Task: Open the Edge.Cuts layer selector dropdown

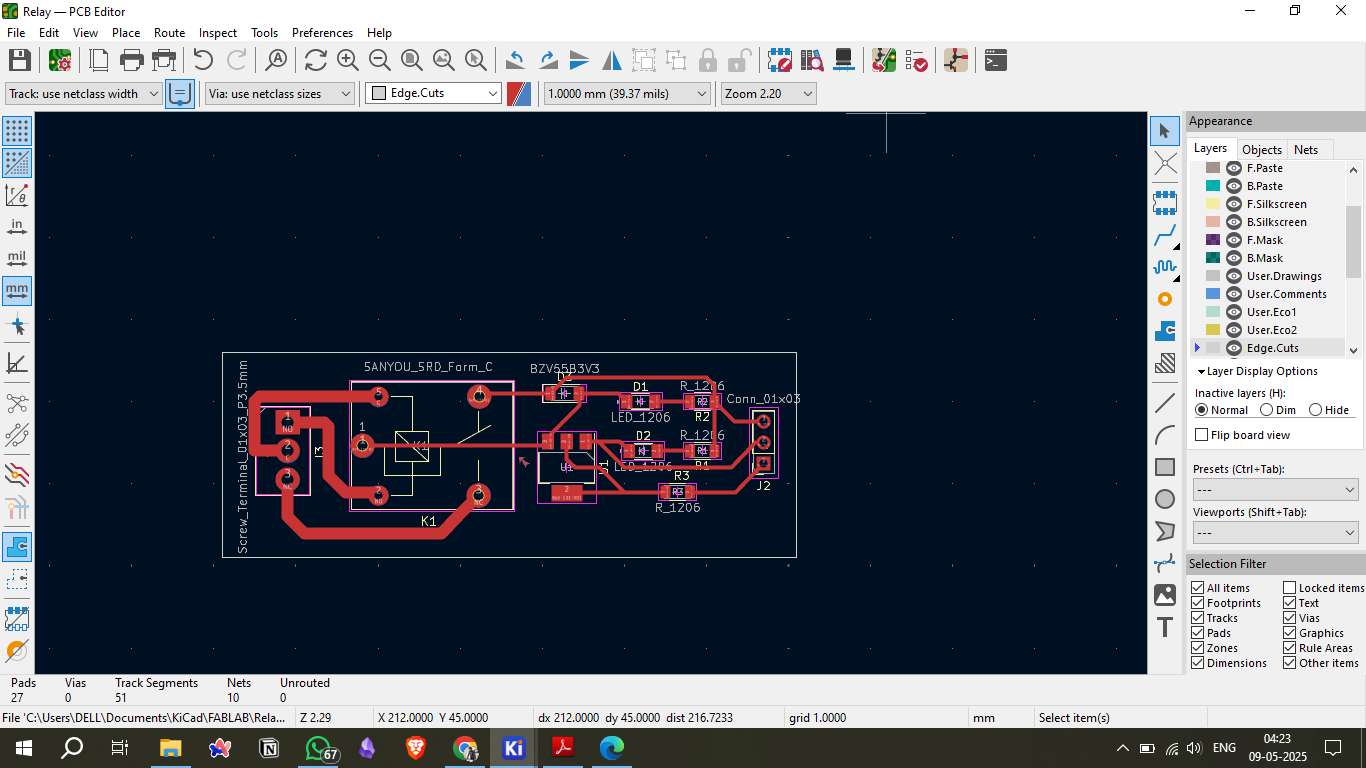Action: point(433,93)
